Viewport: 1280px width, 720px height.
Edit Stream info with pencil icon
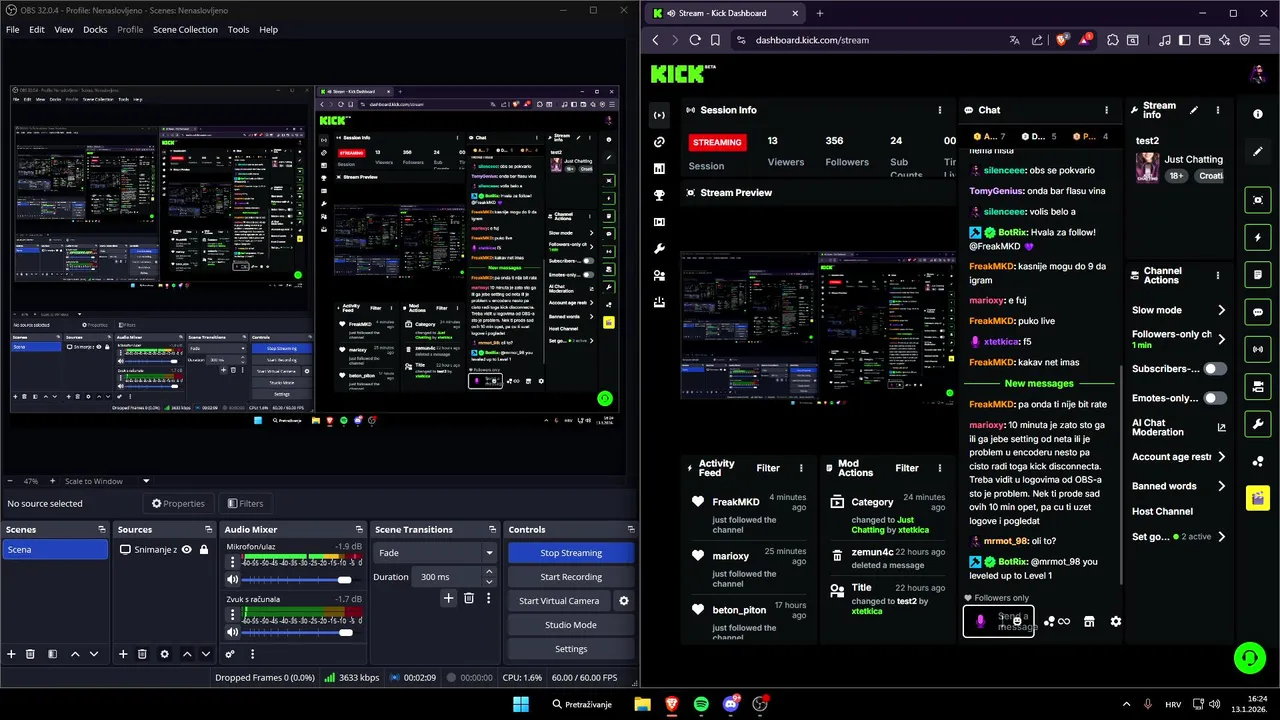click(1194, 110)
